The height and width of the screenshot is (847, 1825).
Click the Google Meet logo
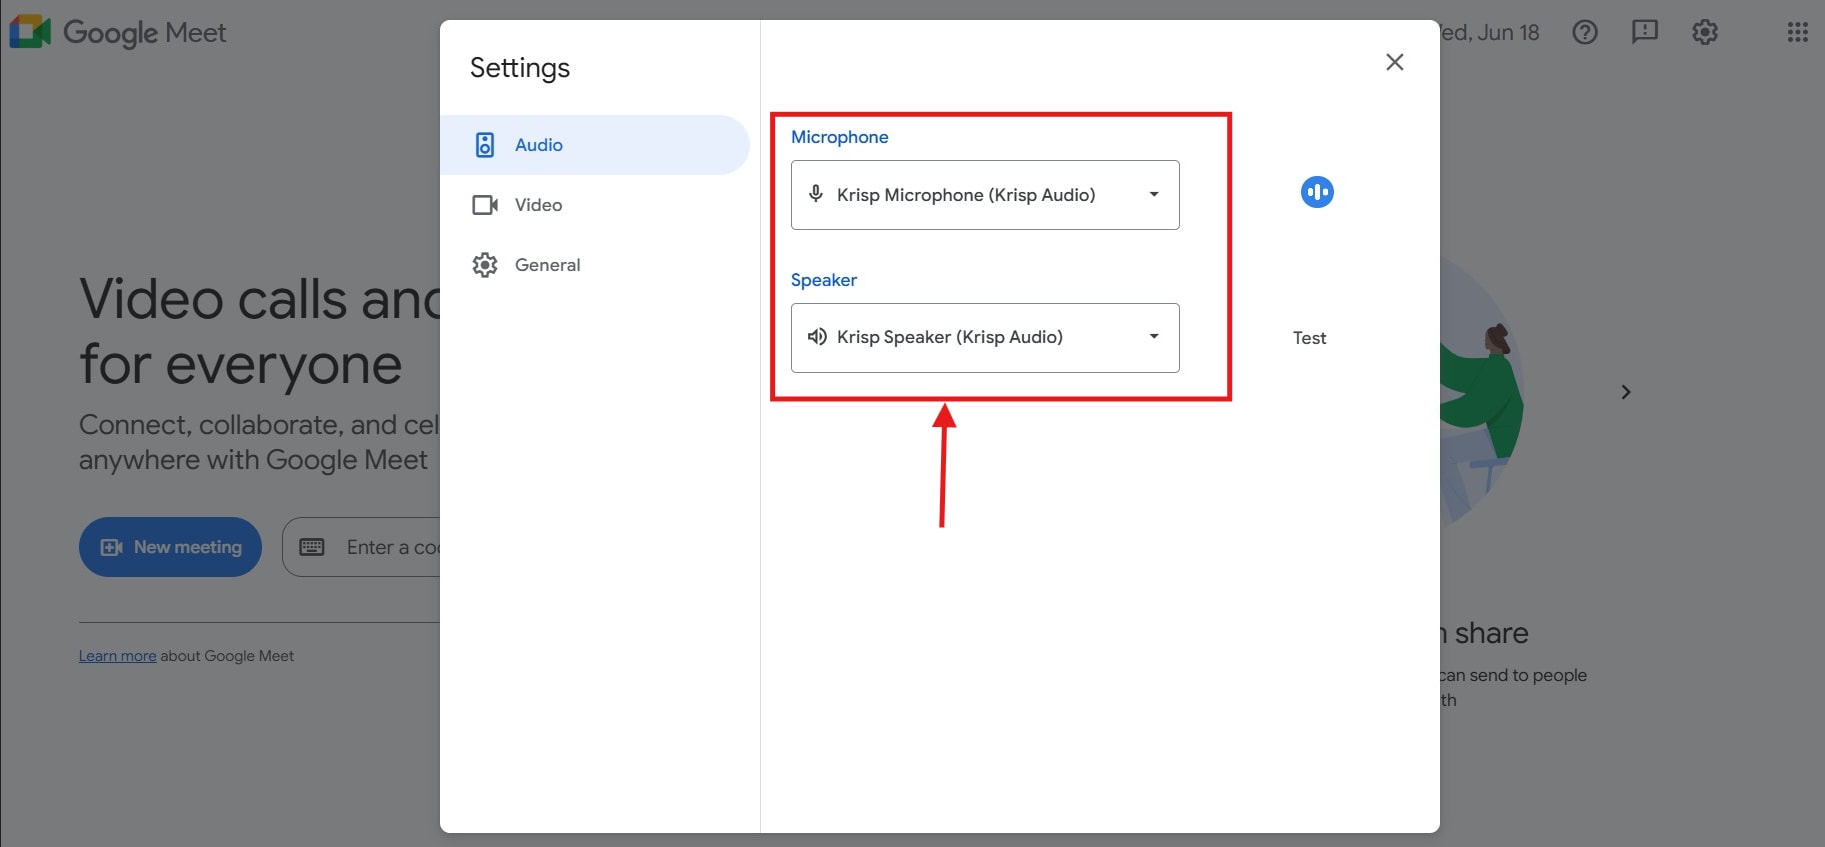[x=30, y=32]
